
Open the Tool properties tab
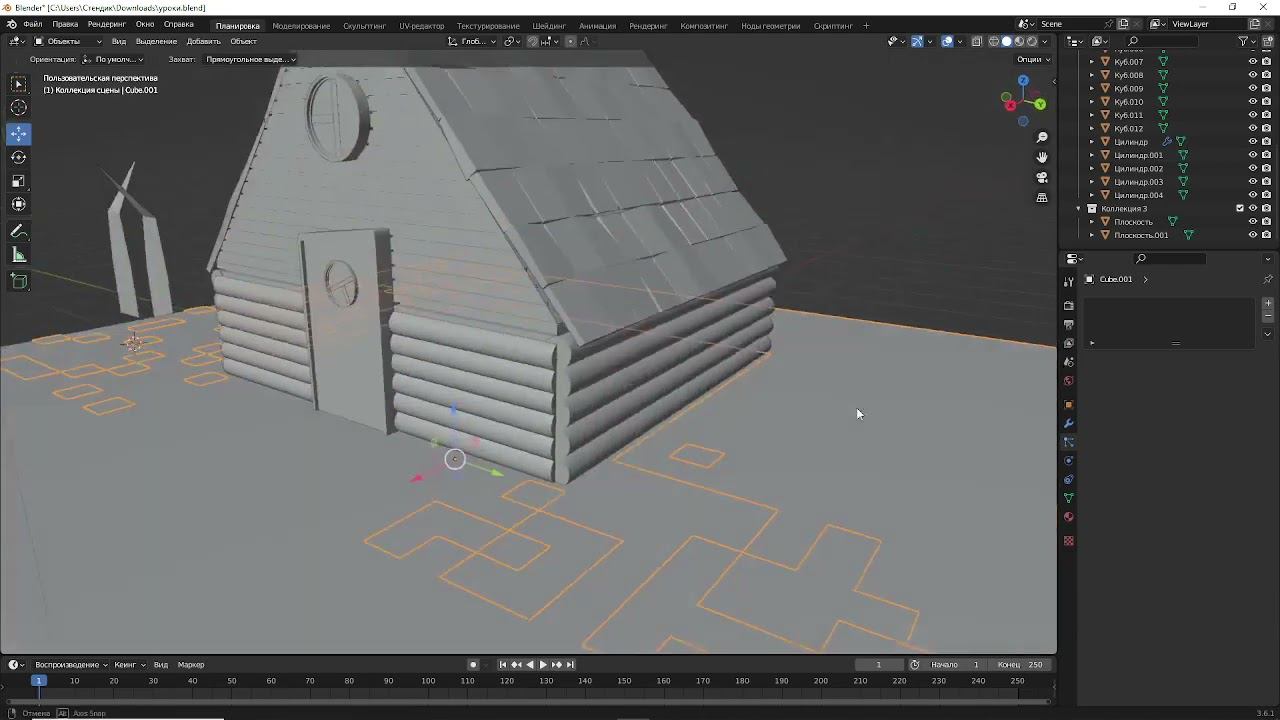(x=1069, y=282)
